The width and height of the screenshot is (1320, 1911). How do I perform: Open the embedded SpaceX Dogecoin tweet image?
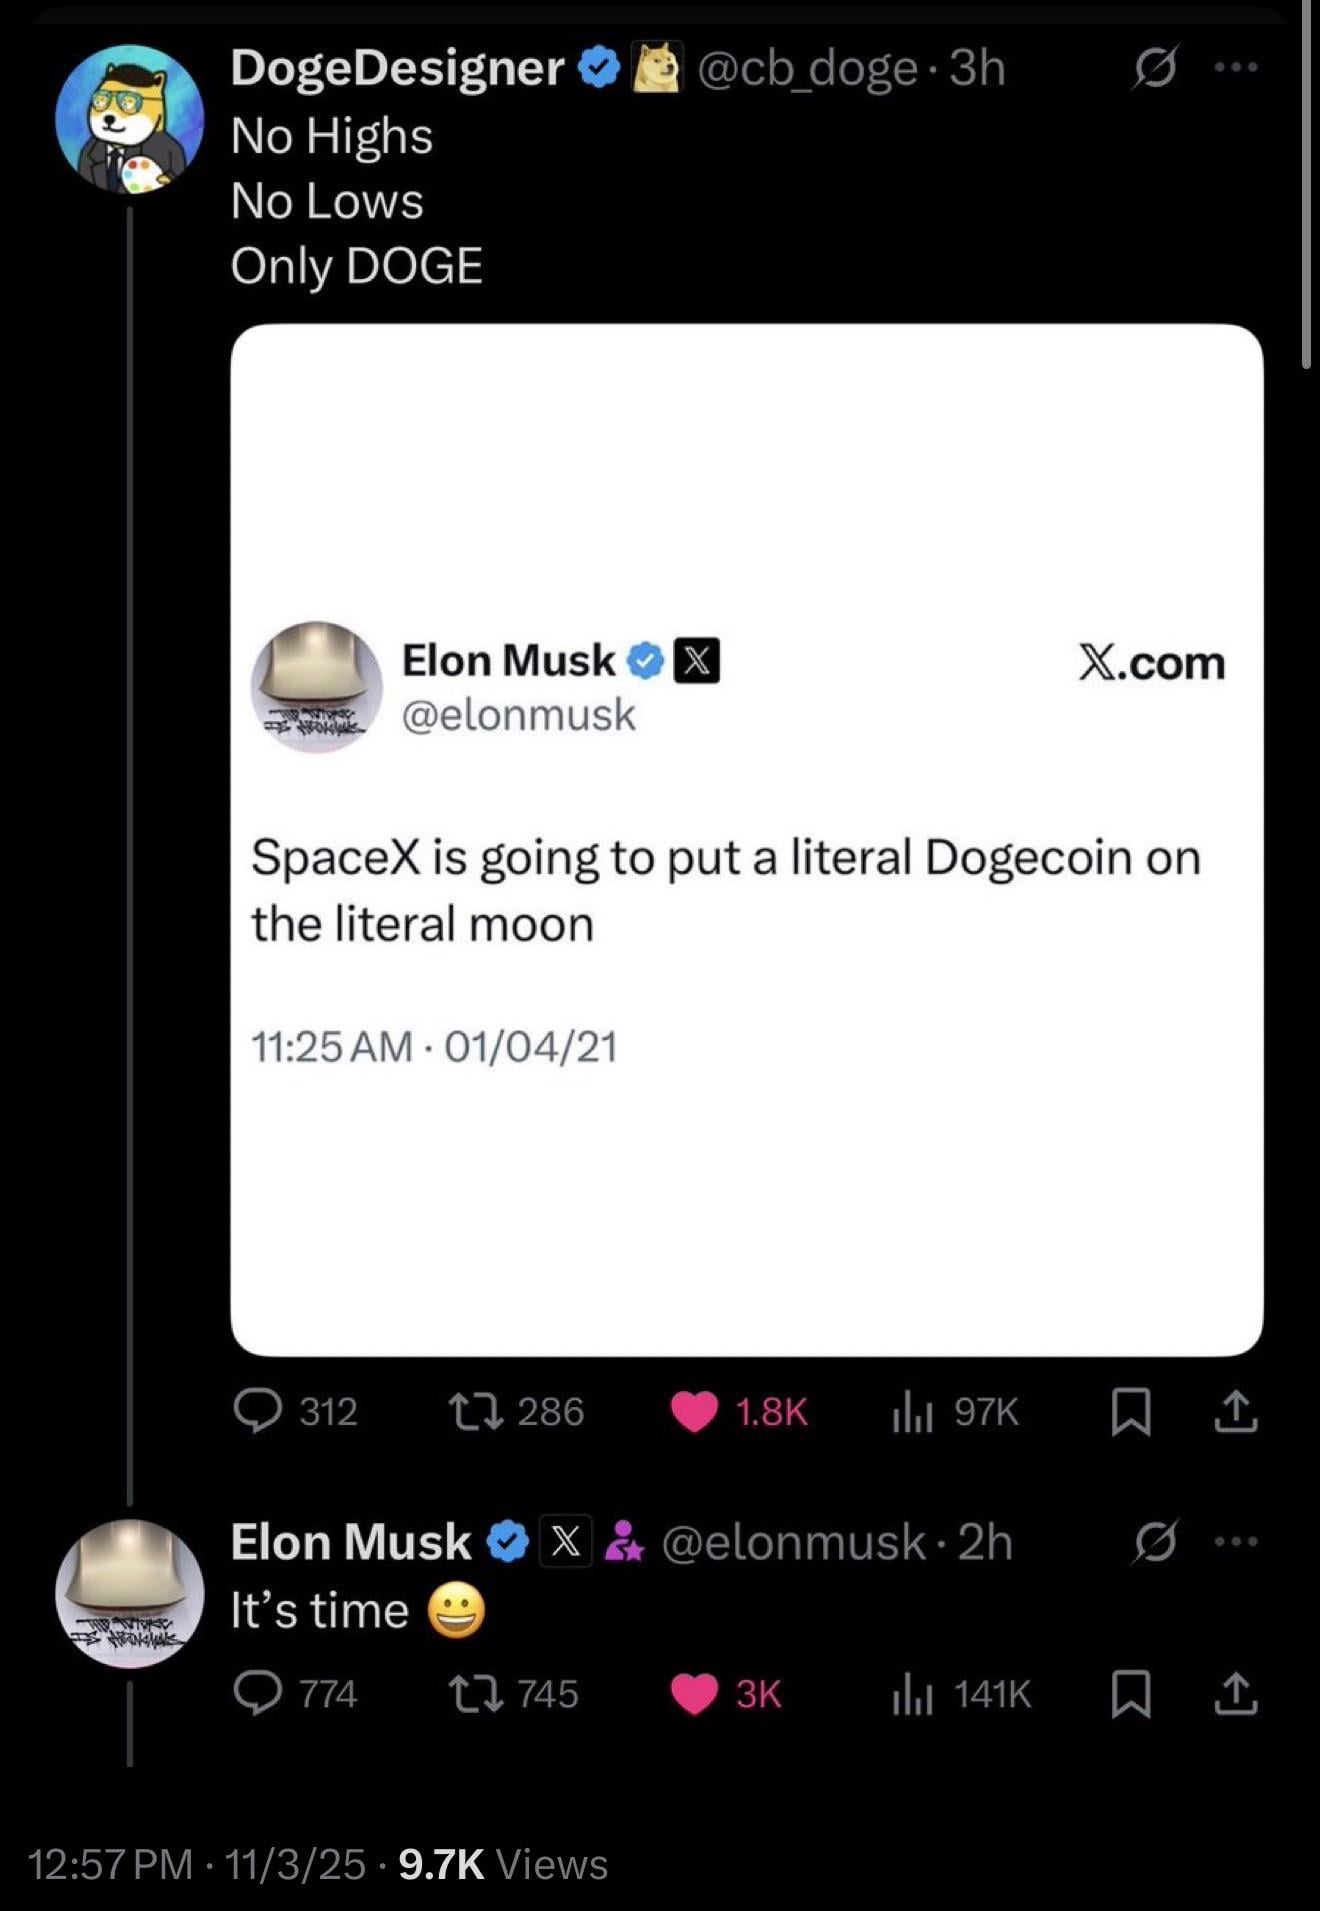[746, 840]
